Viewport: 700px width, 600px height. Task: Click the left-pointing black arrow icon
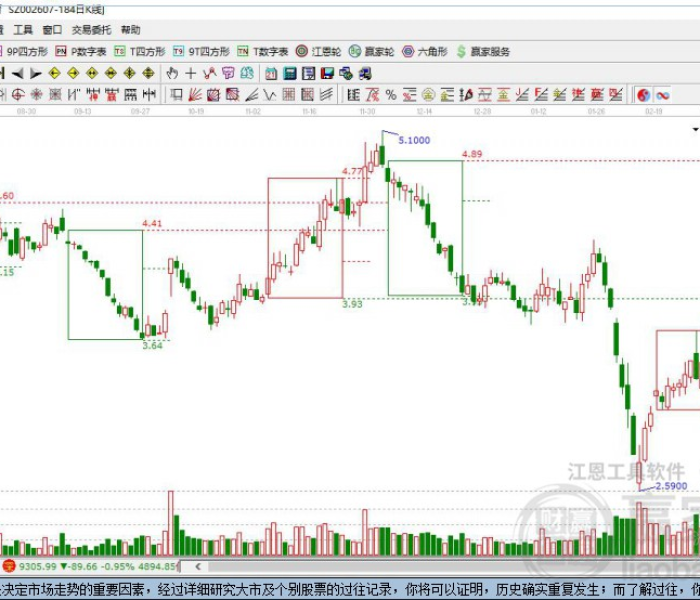[17, 73]
